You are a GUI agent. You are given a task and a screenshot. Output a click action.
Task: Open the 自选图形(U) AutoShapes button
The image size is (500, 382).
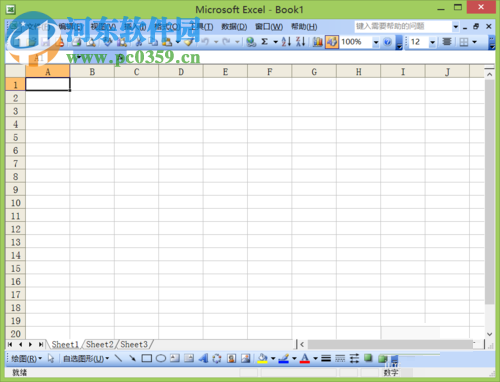click(x=86, y=358)
